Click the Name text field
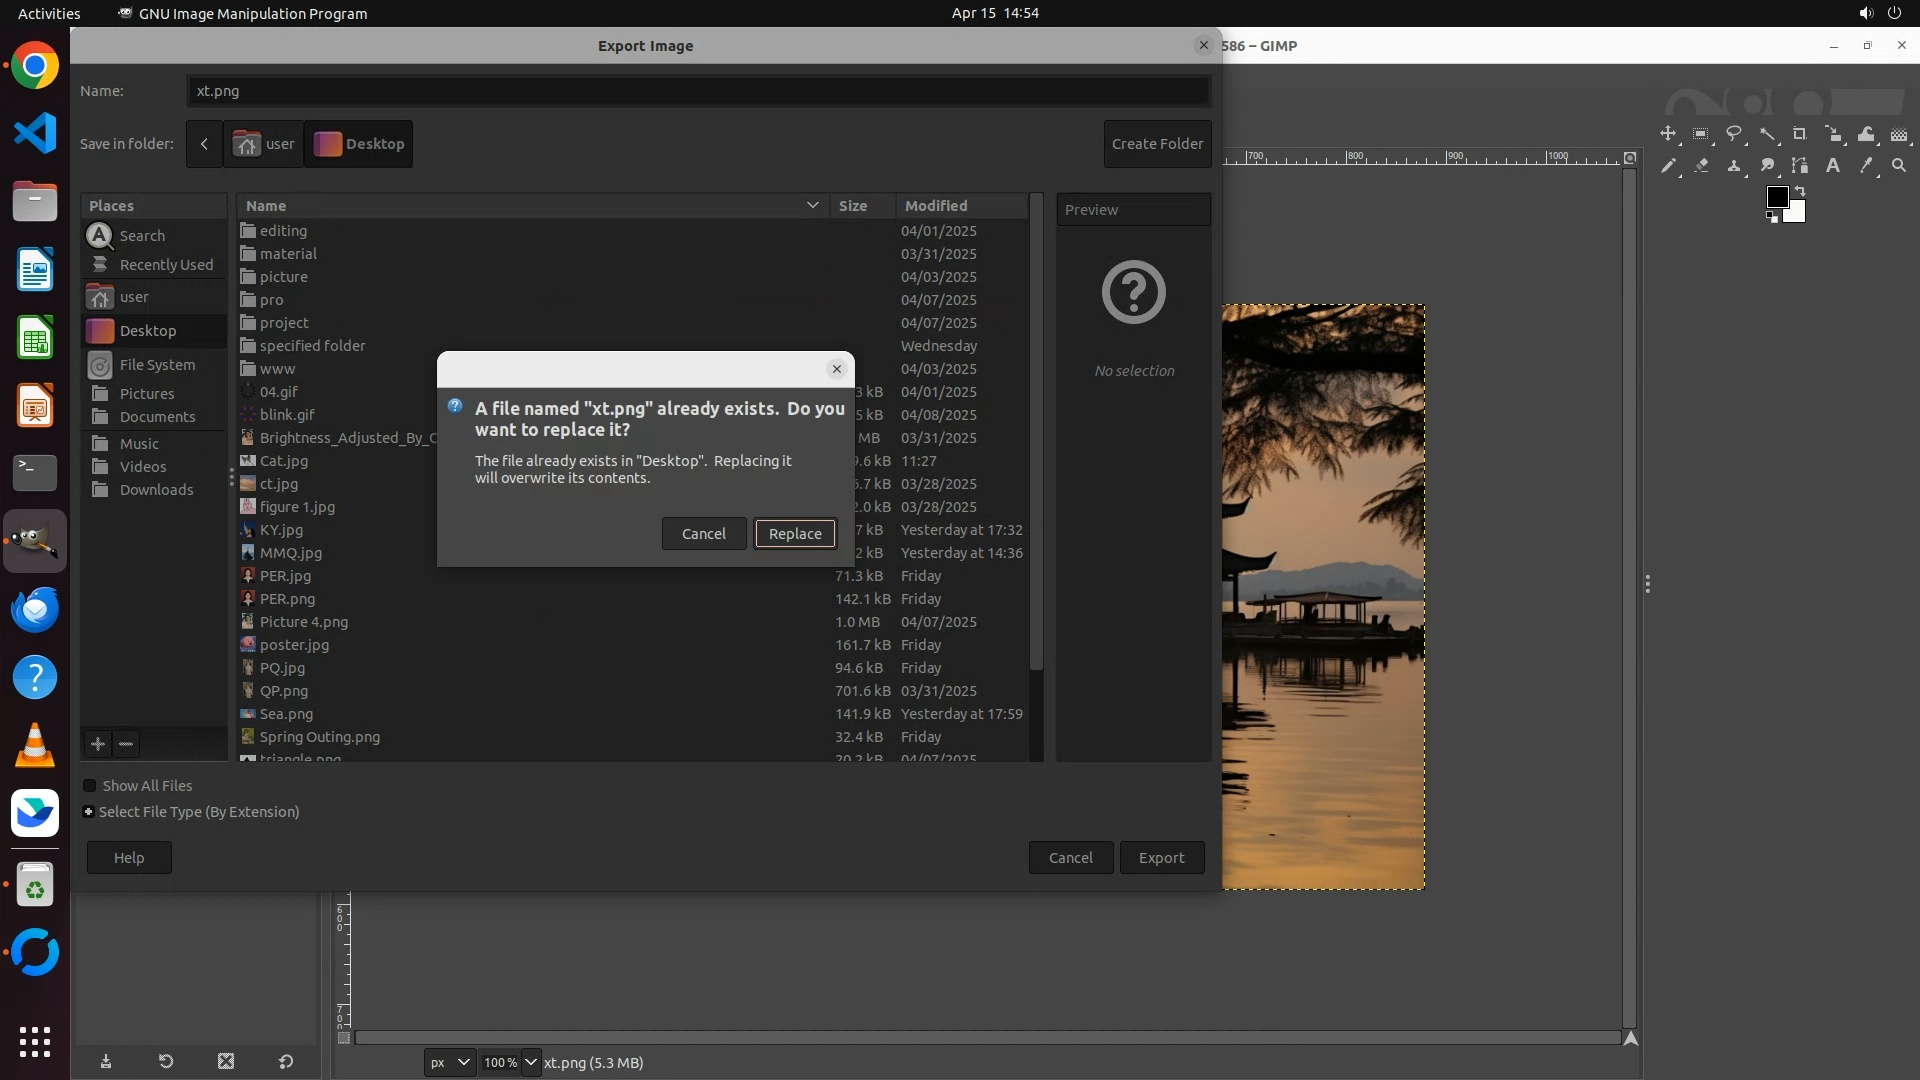Viewport: 1920px width, 1080px height. 697,91
